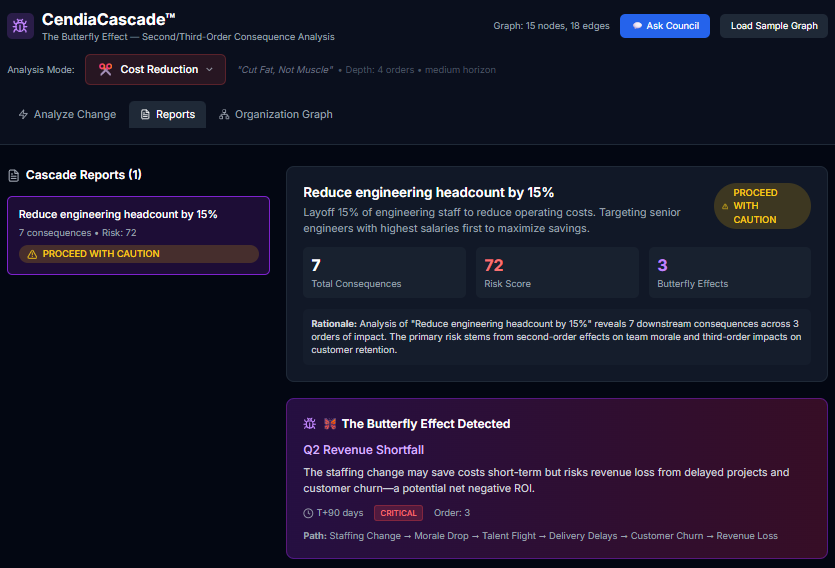835x568 pixels.
Task: Click the butterfly icon in Butterfly Effect header
Action: click(330, 424)
